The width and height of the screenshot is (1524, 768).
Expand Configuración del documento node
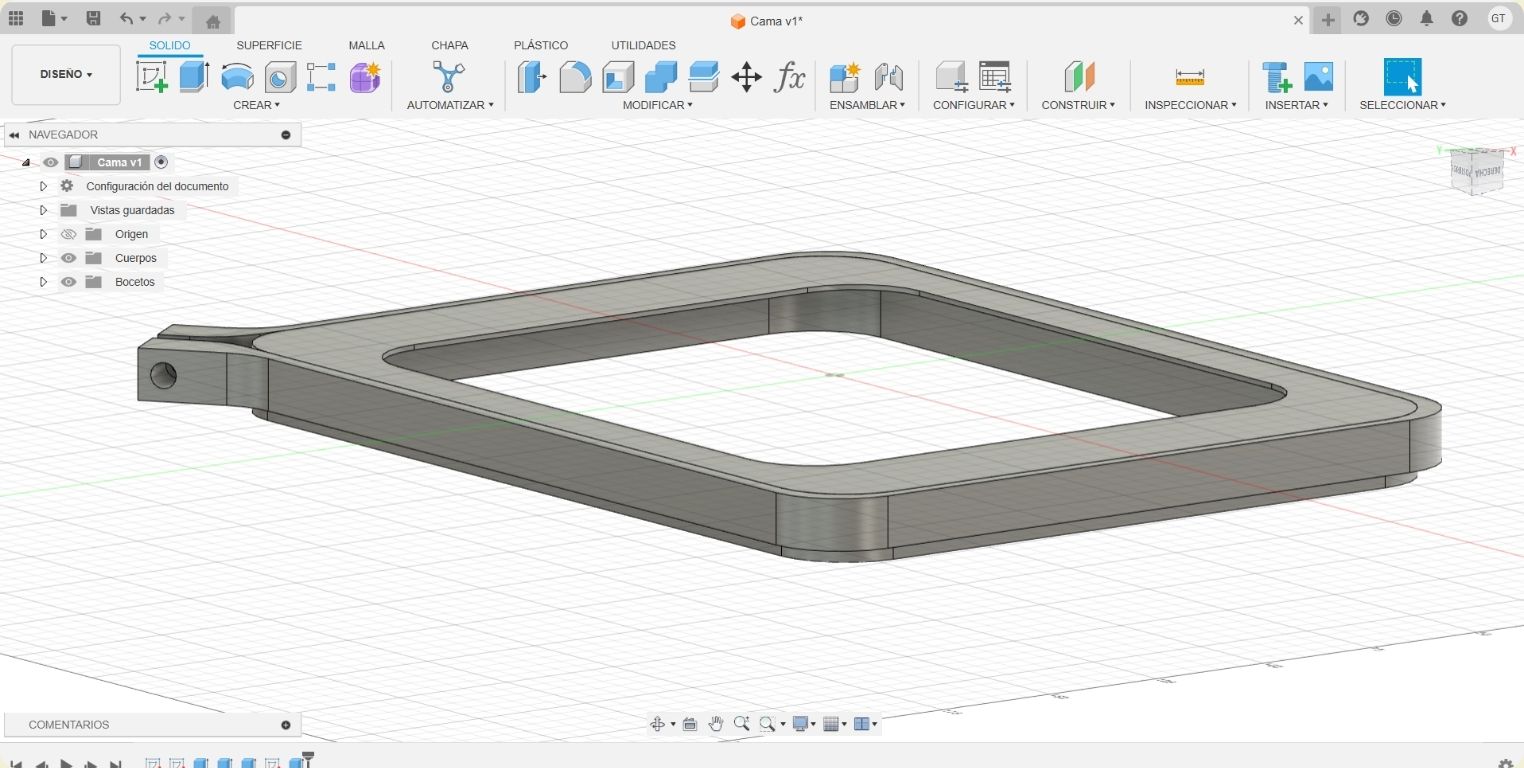click(43, 186)
